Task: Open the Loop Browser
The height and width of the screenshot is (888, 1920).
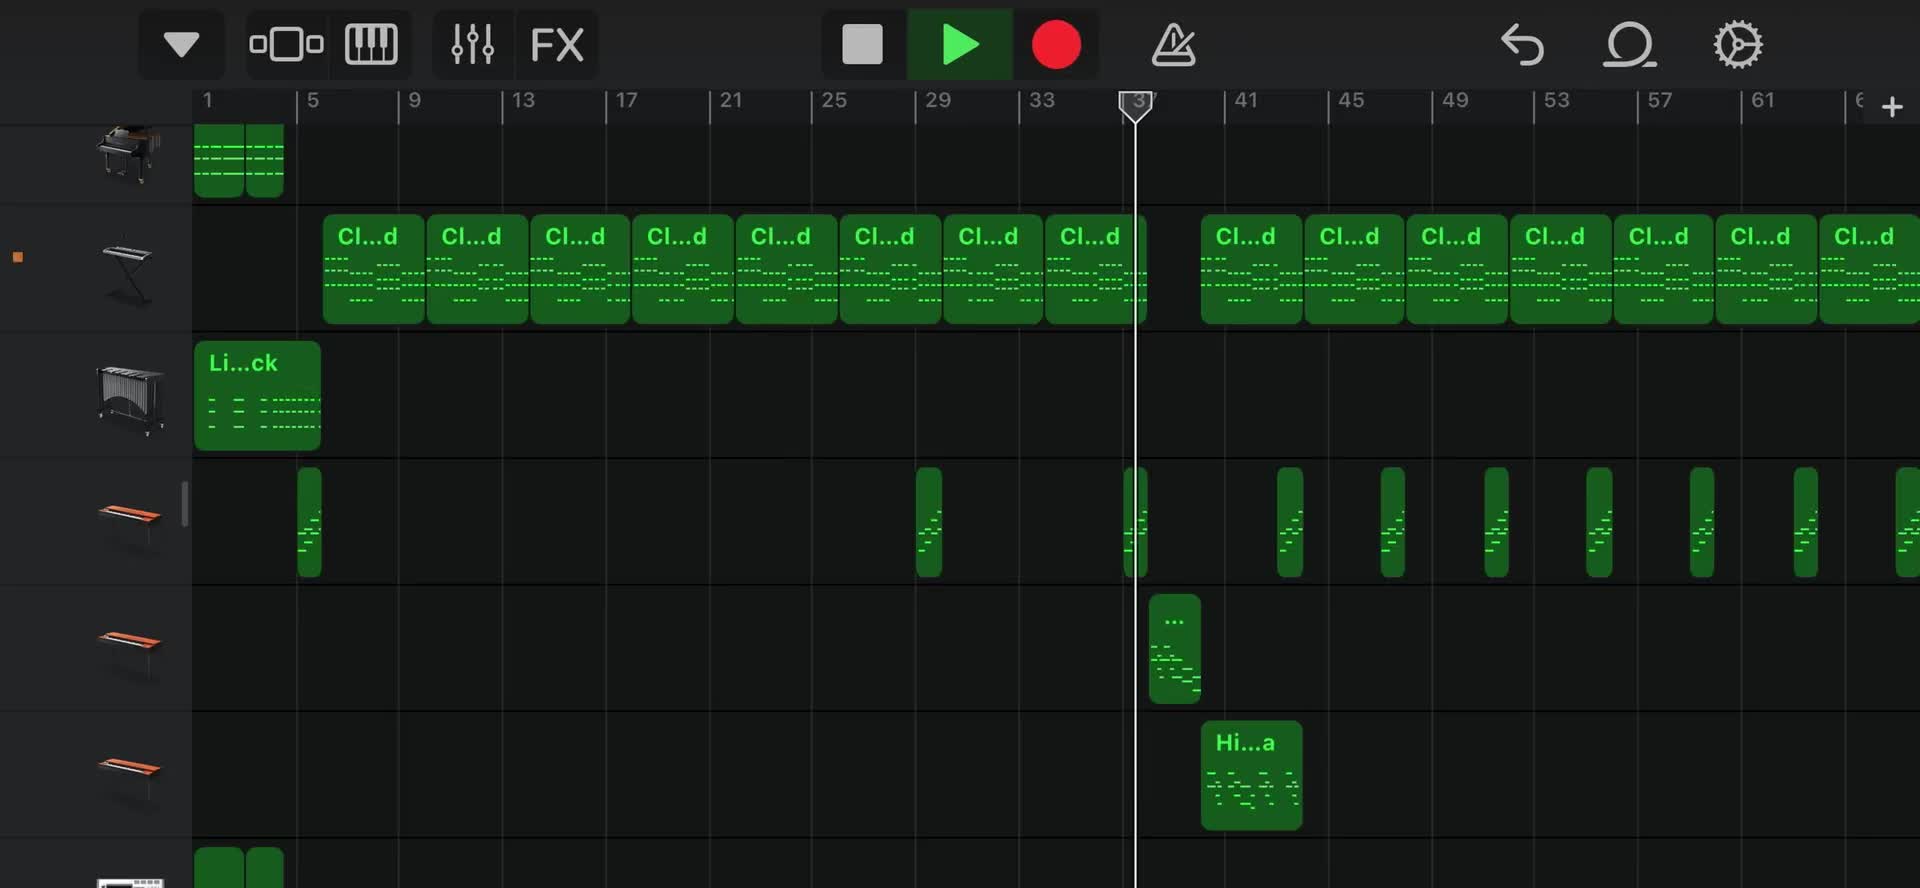Action: point(1629,45)
